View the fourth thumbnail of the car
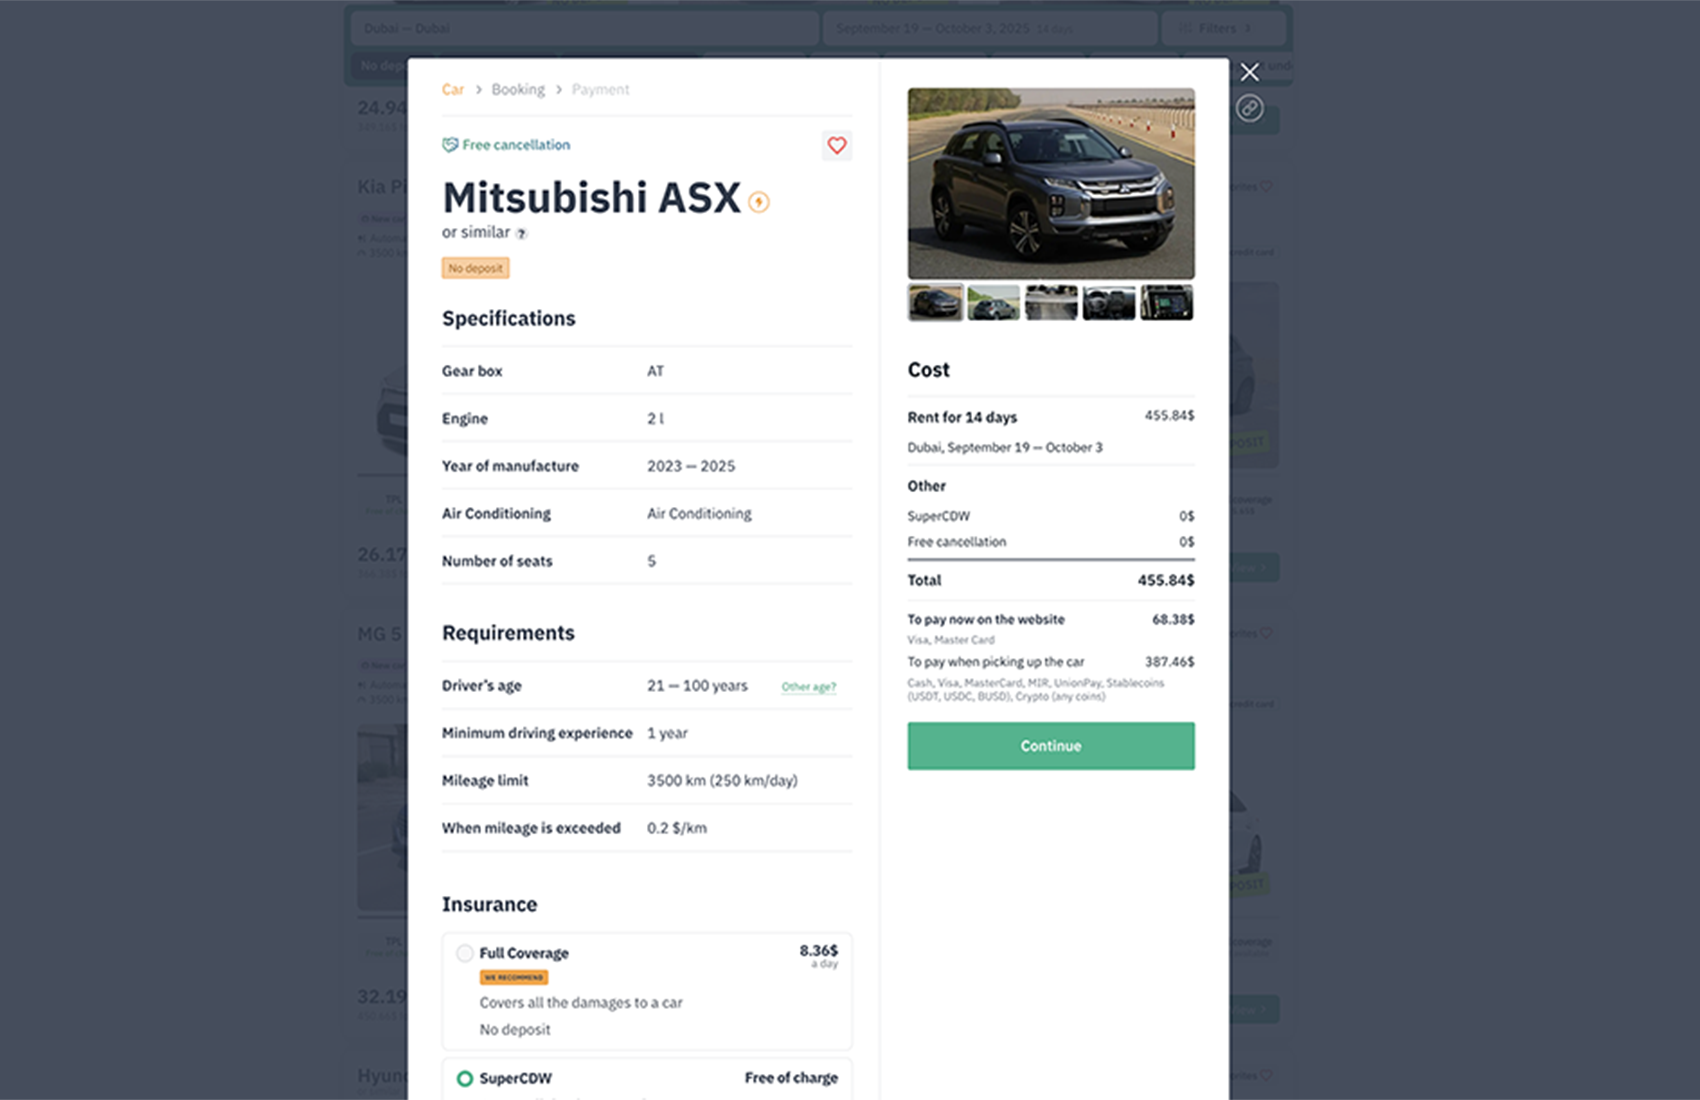 (x=1109, y=302)
